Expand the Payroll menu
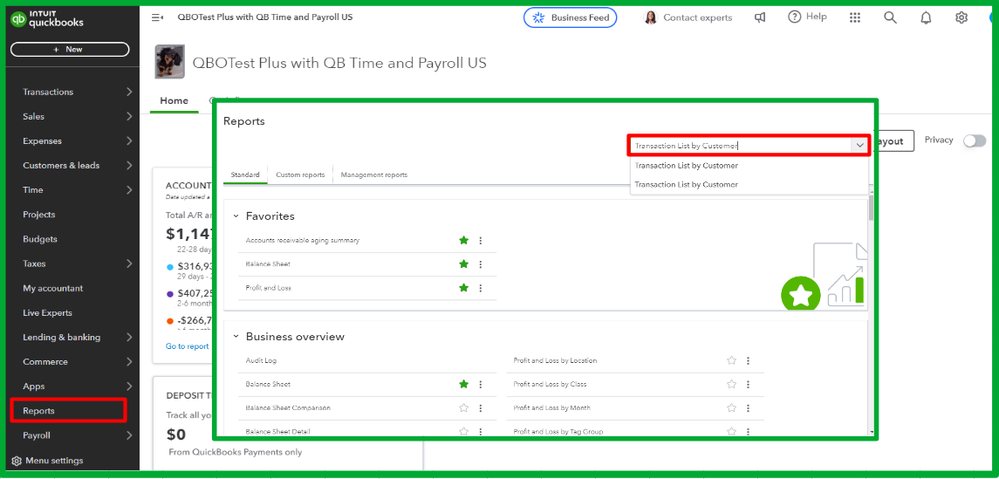999x479 pixels. [129, 436]
